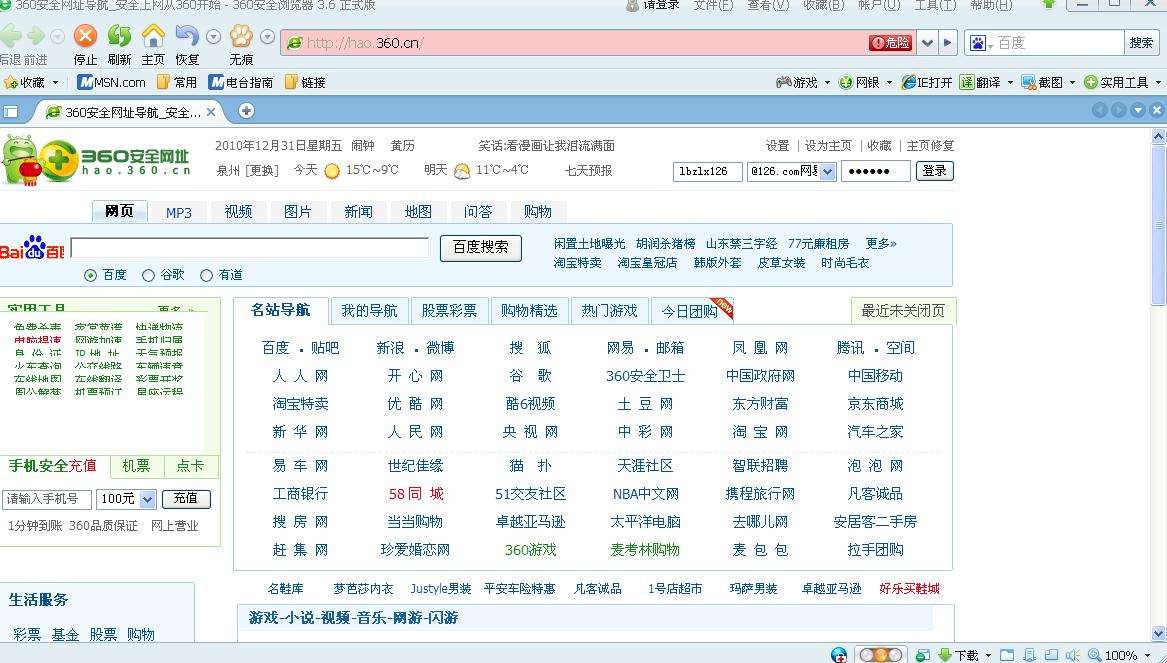Click the vertical scrollbar thumb
Viewport: 1167px width, 663px height.
(x=1159, y=223)
